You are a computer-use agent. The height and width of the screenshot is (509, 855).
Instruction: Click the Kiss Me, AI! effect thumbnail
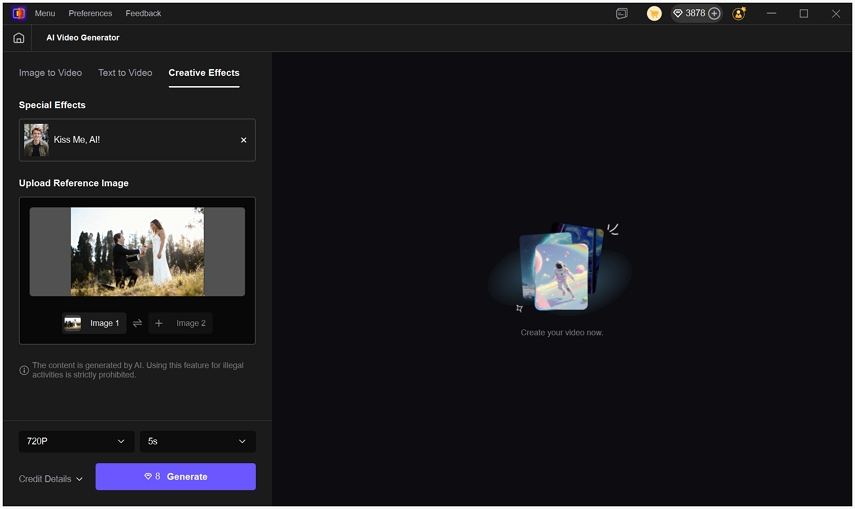[x=36, y=140]
